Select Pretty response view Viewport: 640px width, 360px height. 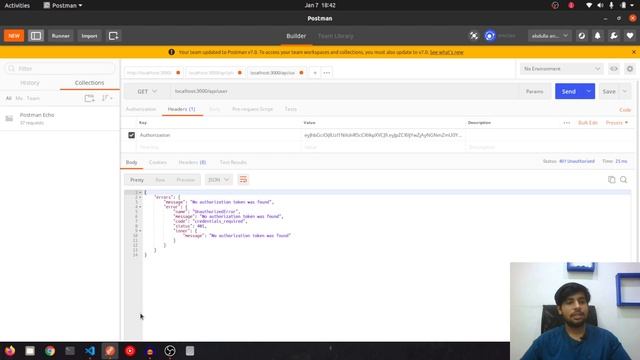137,180
